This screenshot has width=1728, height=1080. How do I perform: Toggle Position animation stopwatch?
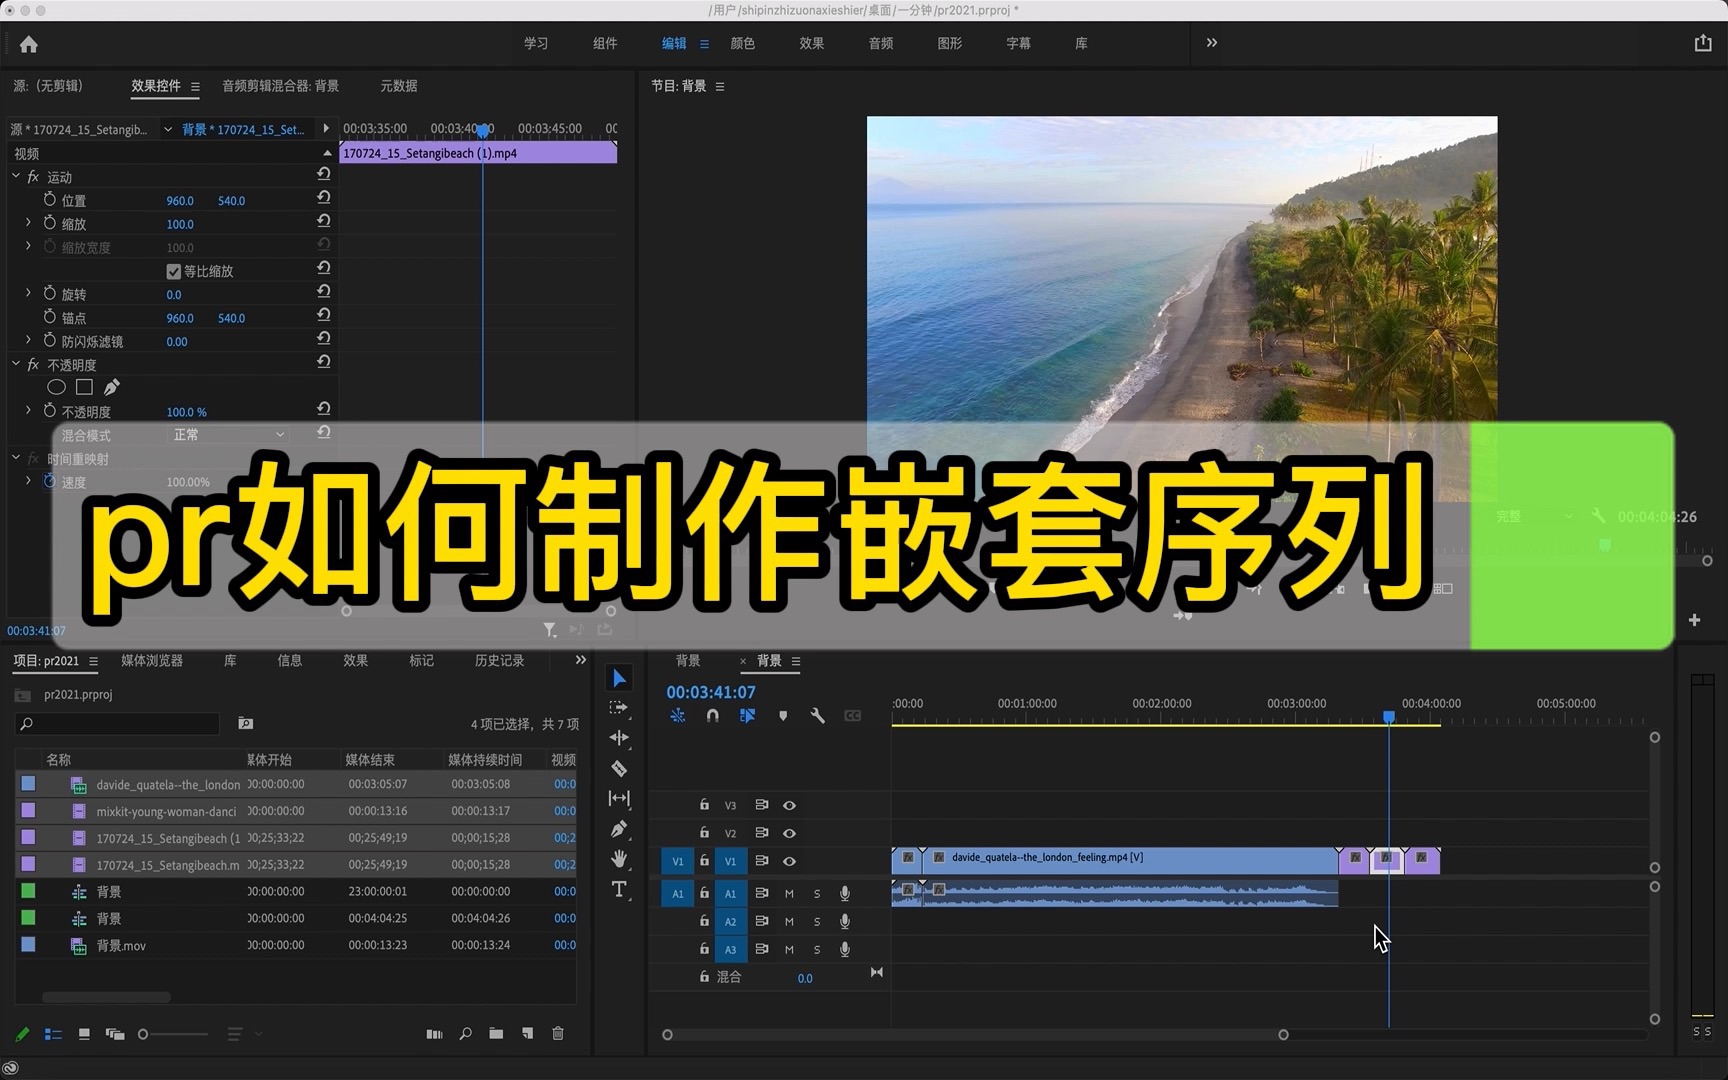(x=50, y=199)
